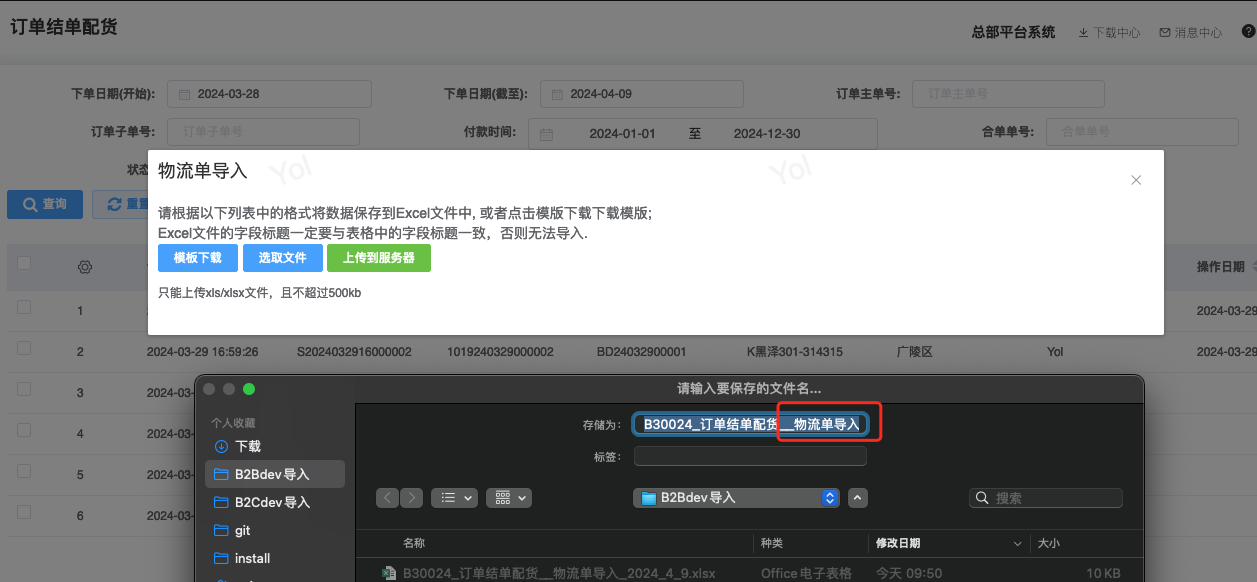Viewport: 1257px width, 582px height.
Task: Open the 下载中心 download center link
Action: point(1109,32)
